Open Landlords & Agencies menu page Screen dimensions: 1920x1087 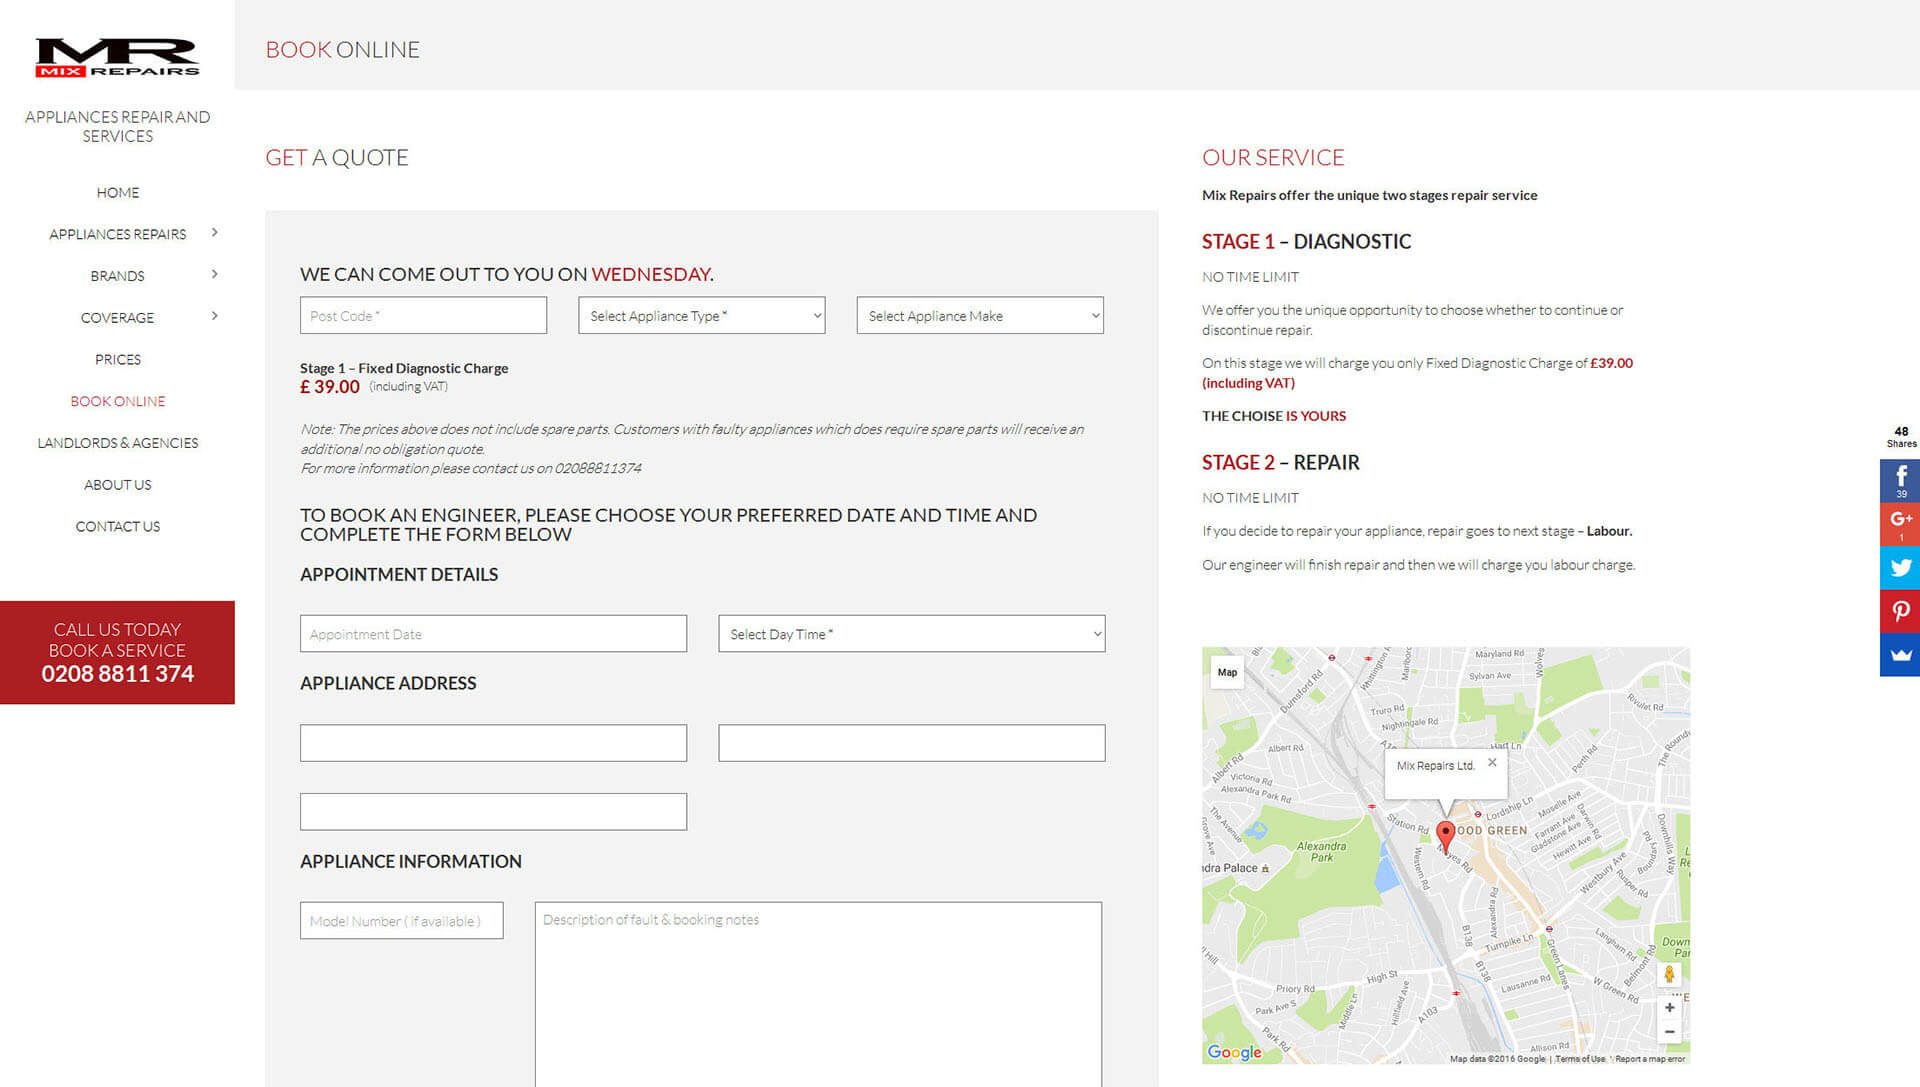118,443
